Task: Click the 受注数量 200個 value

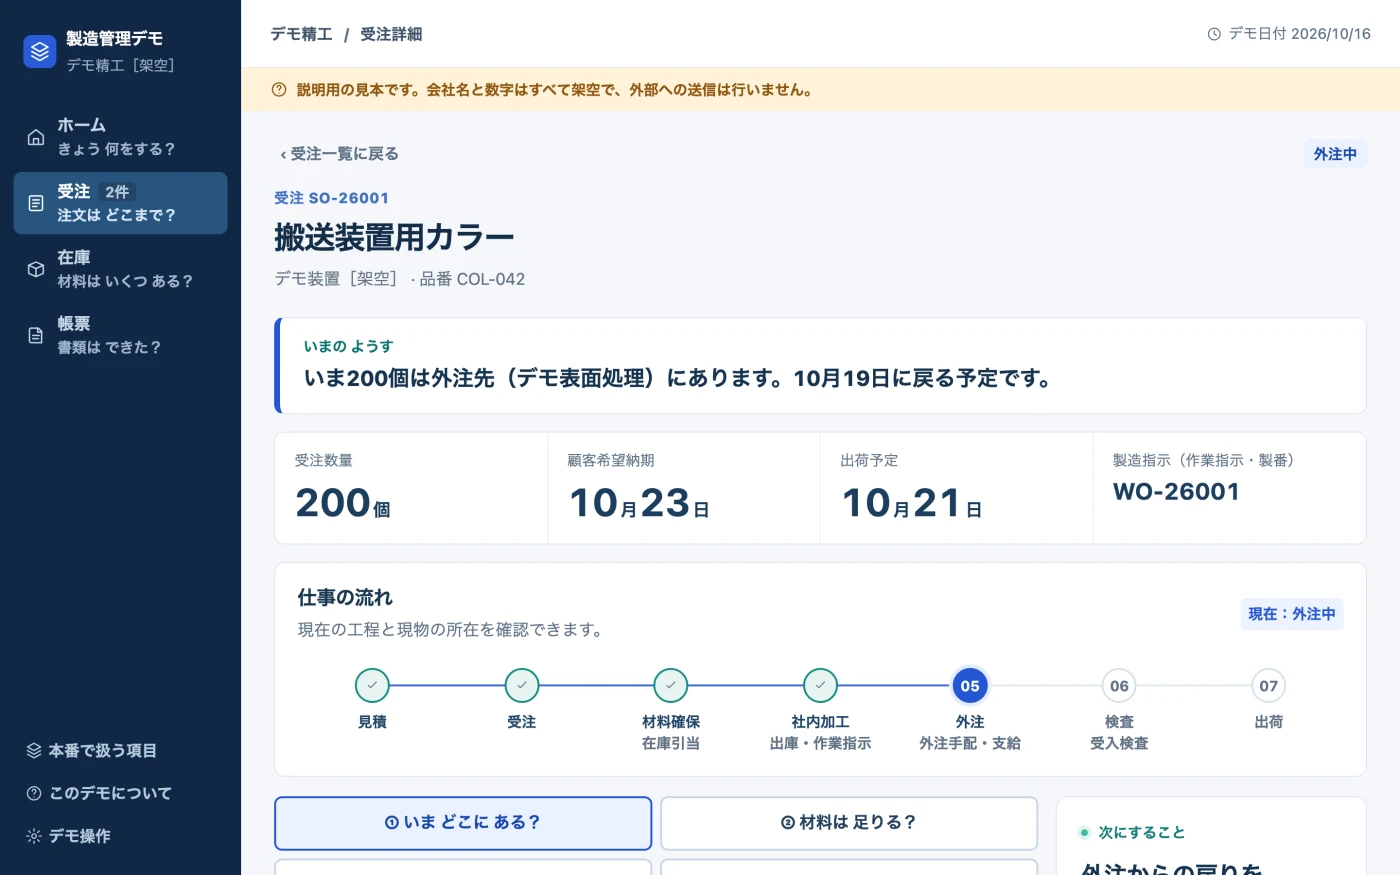Action: point(343,503)
